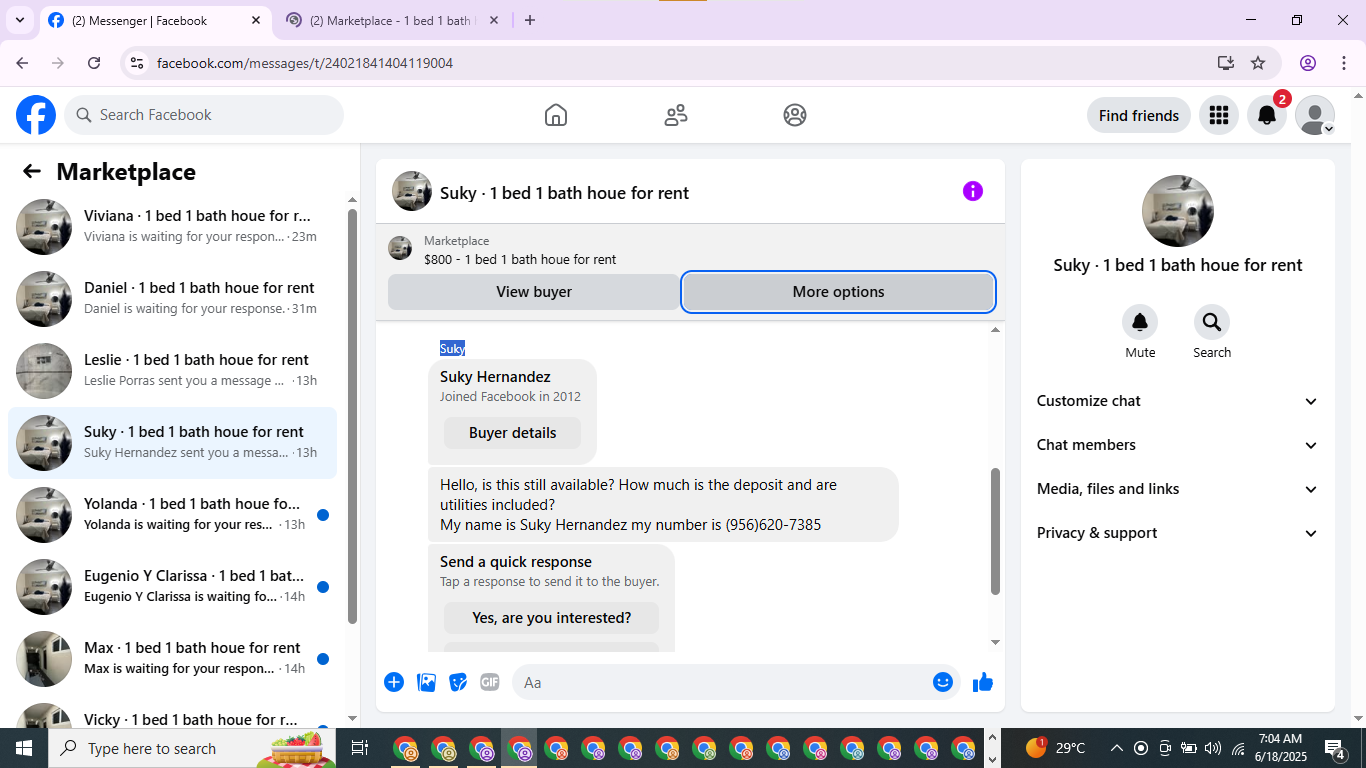Open the Daniel conversation

coord(173,299)
